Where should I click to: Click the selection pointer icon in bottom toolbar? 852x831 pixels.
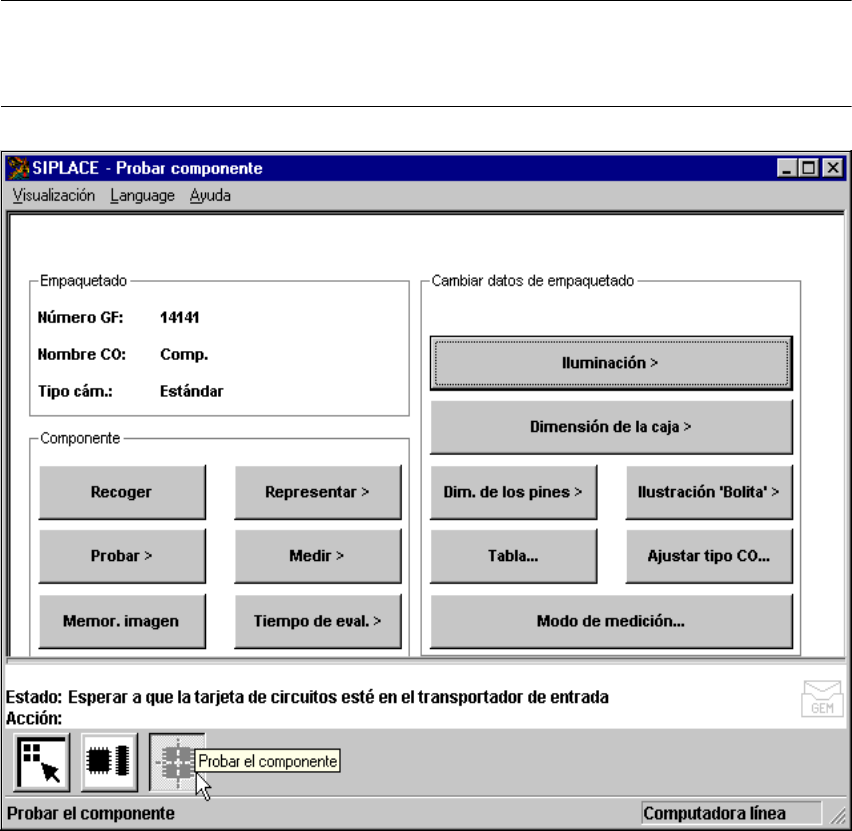41,762
